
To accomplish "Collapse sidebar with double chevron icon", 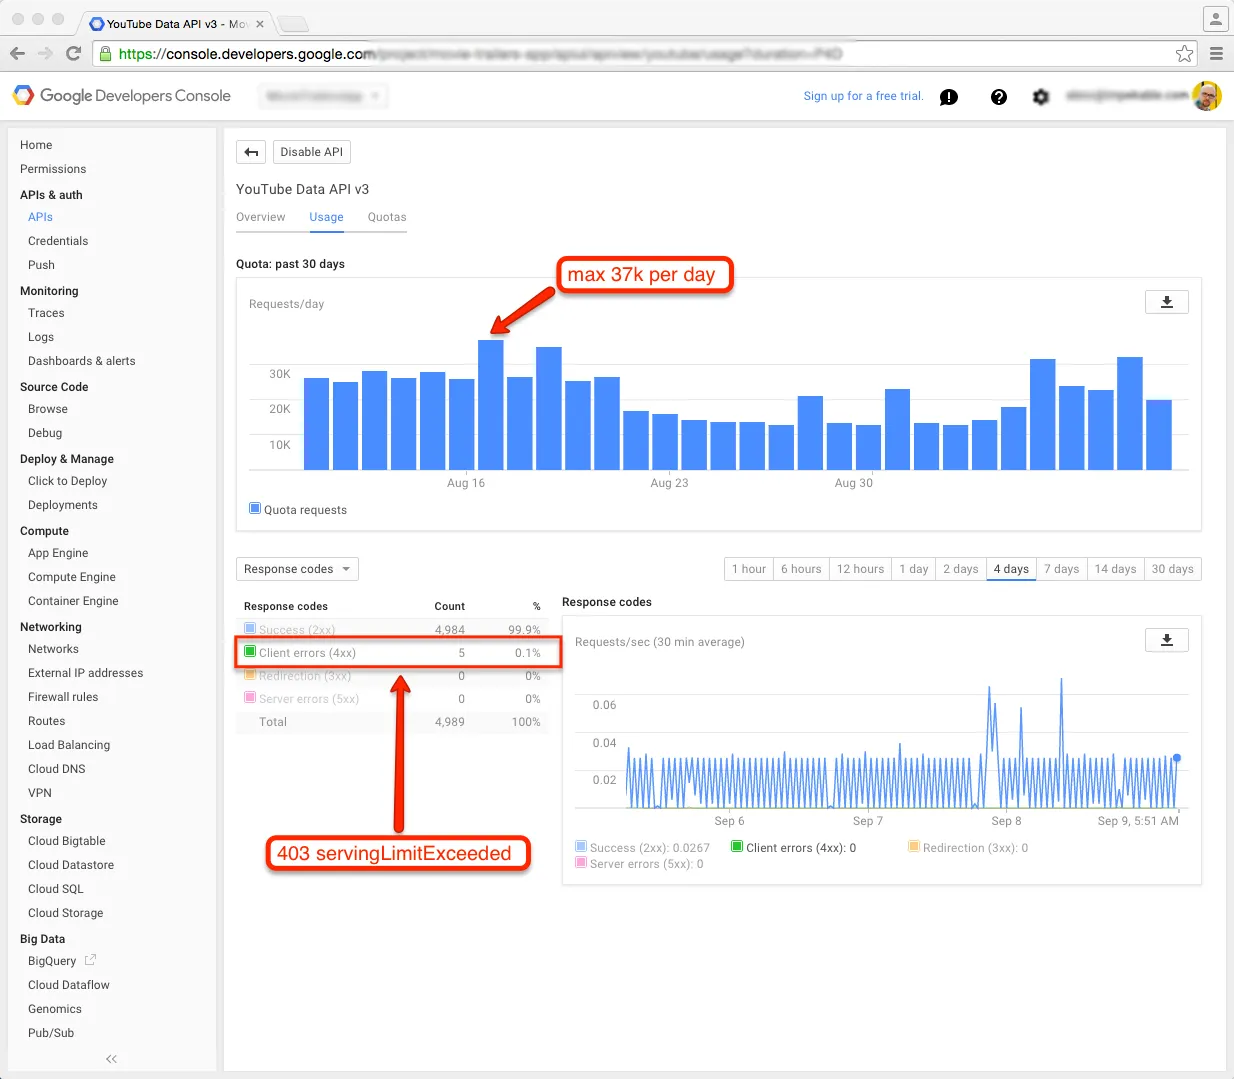I will (x=111, y=1059).
